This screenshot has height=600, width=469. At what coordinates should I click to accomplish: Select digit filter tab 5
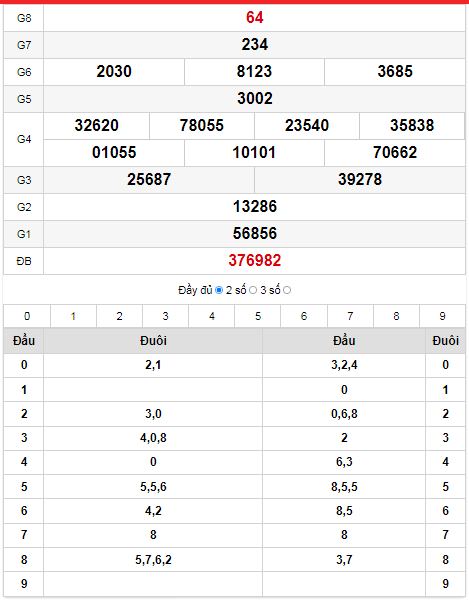tap(258, 316)
